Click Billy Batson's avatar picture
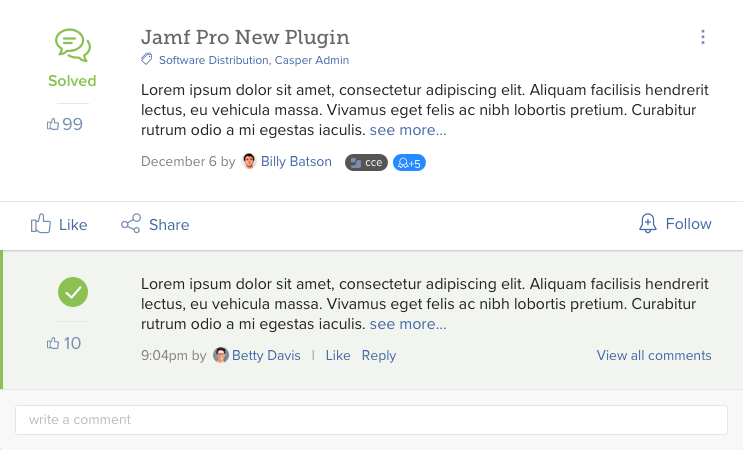Image resolution: width=743 pixels, height=450 pixels. 249,161
